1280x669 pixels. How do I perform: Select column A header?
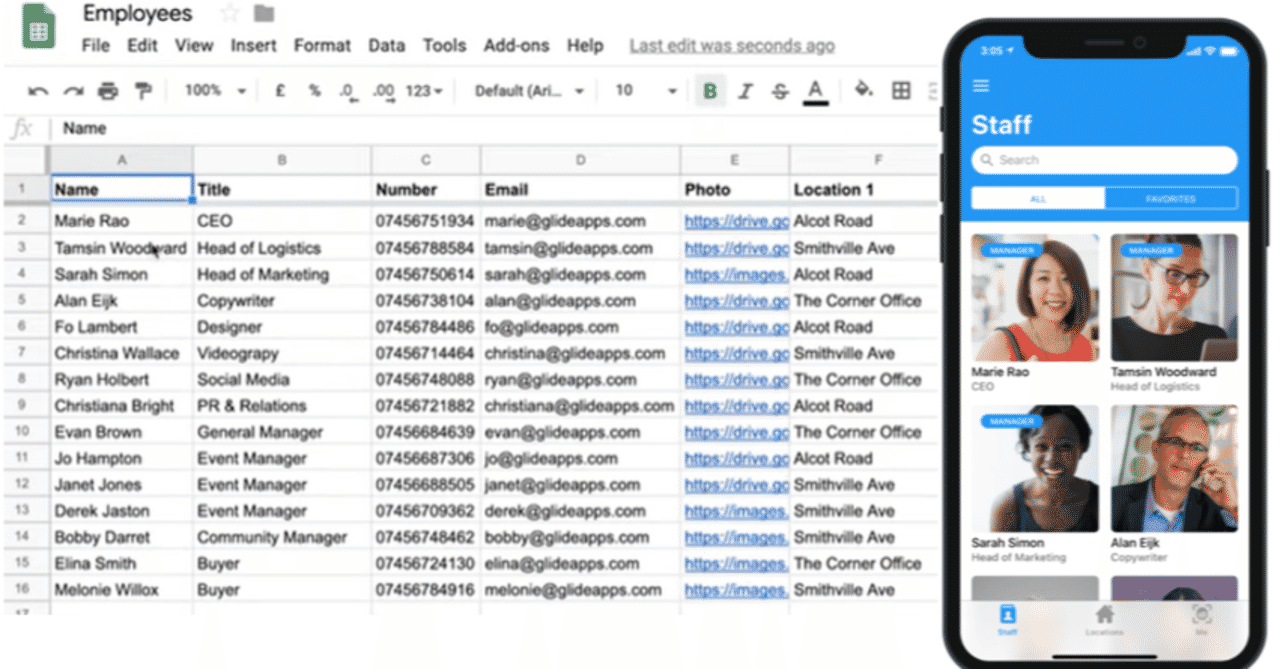[x=121, y=160]
